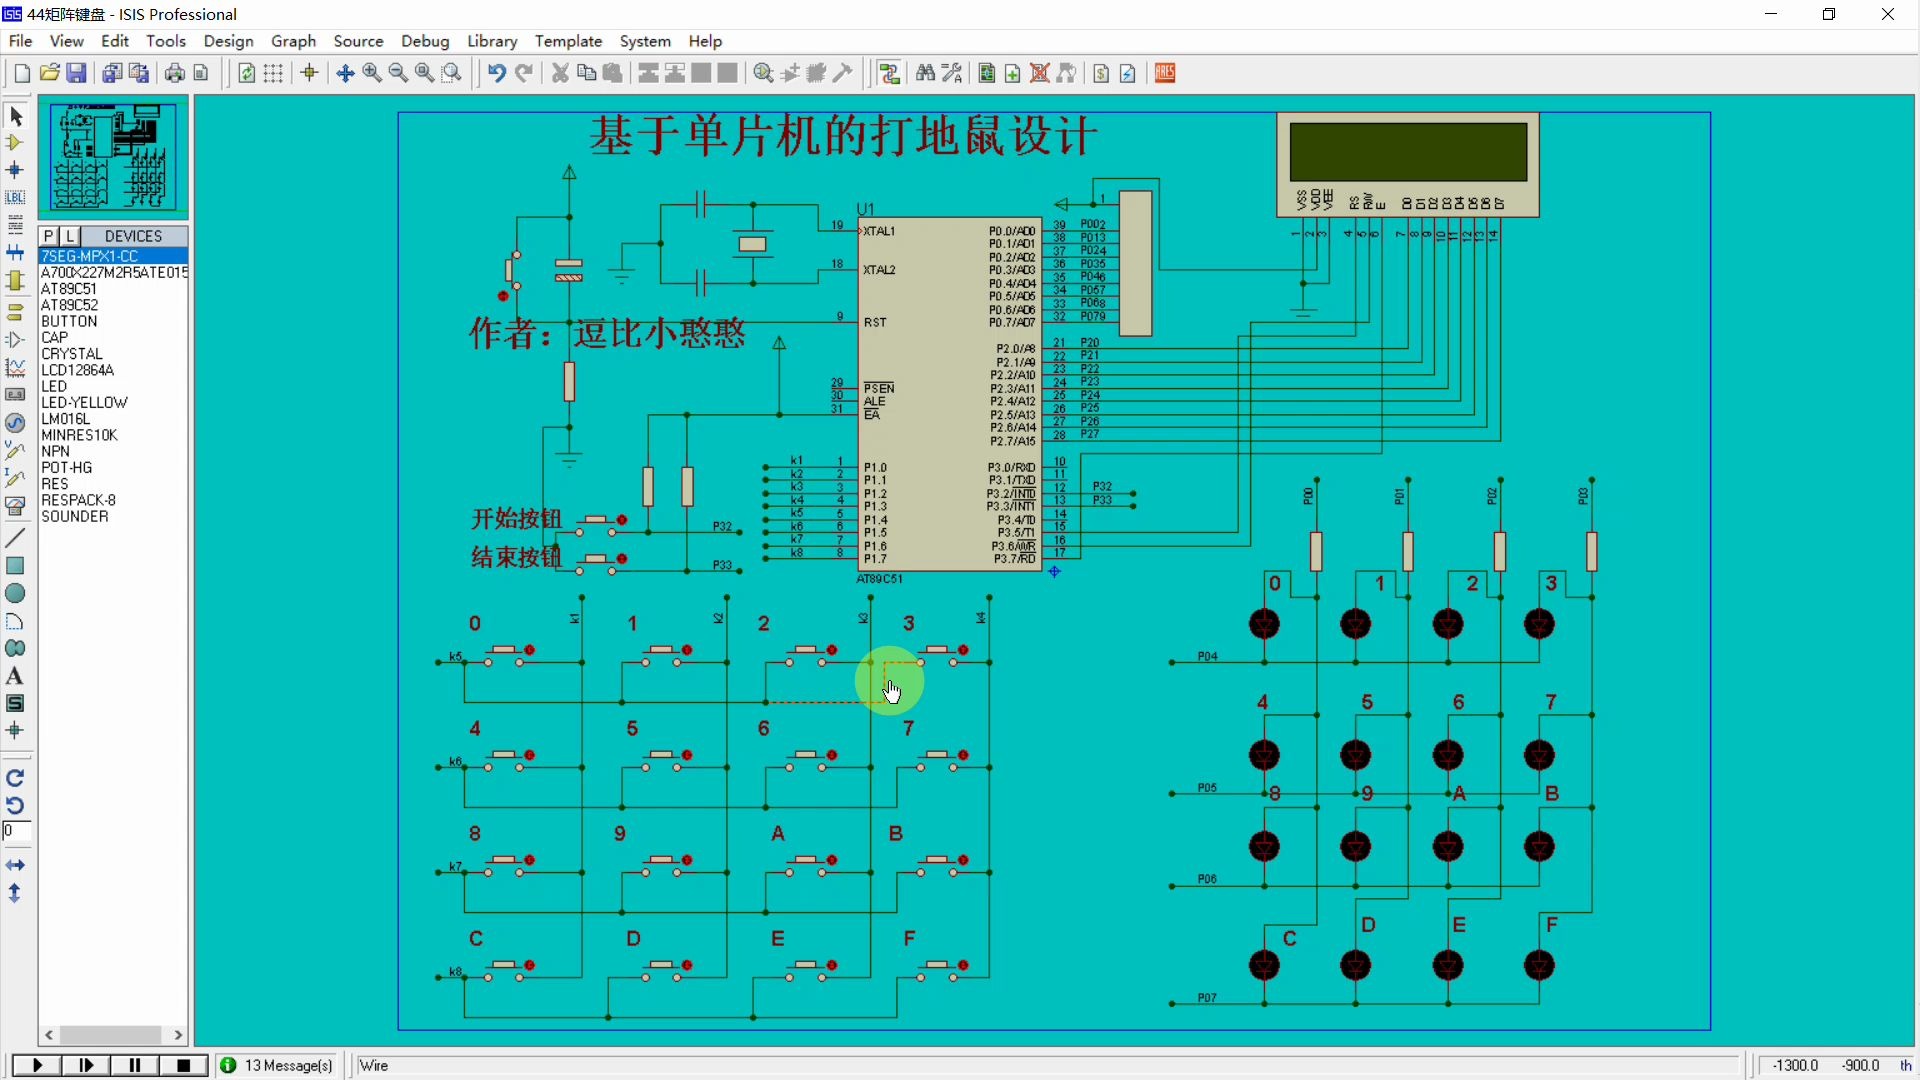
Task: Select the Library menu item
Action: tap(492, 41)
